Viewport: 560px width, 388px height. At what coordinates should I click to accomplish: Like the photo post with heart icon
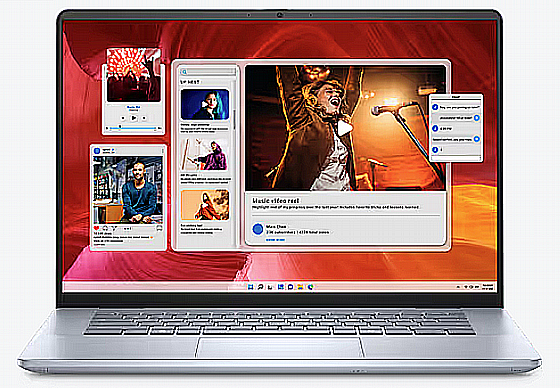coord(96,228)
